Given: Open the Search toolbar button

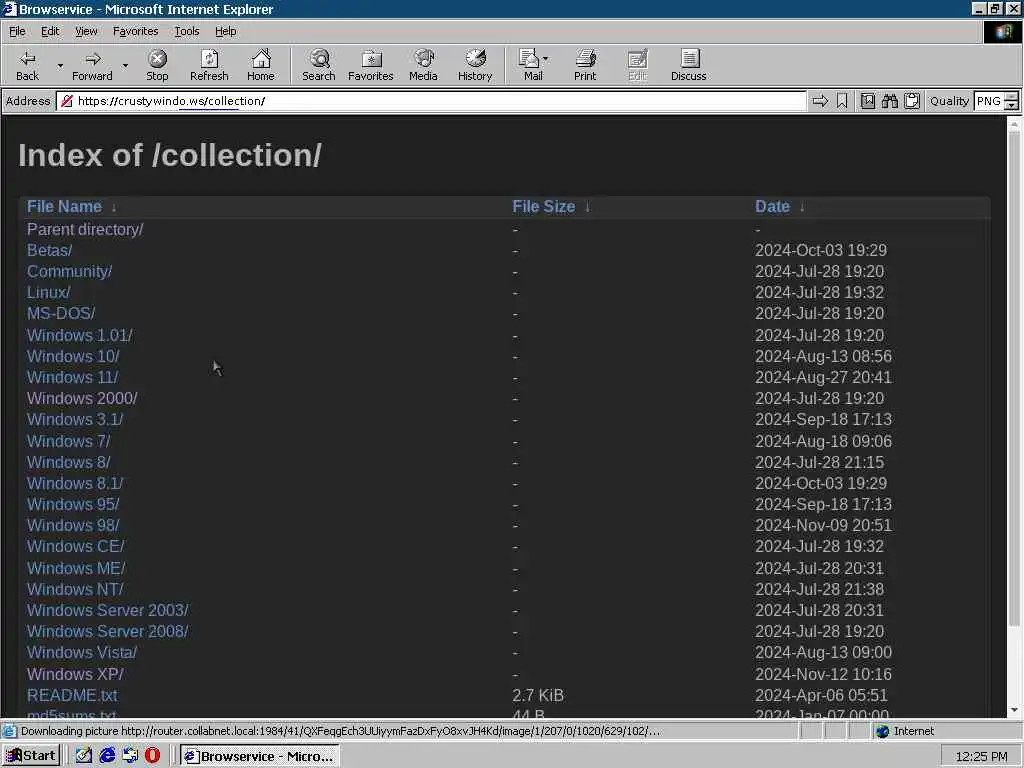Looking at the screenshot, I should [319, 65].
